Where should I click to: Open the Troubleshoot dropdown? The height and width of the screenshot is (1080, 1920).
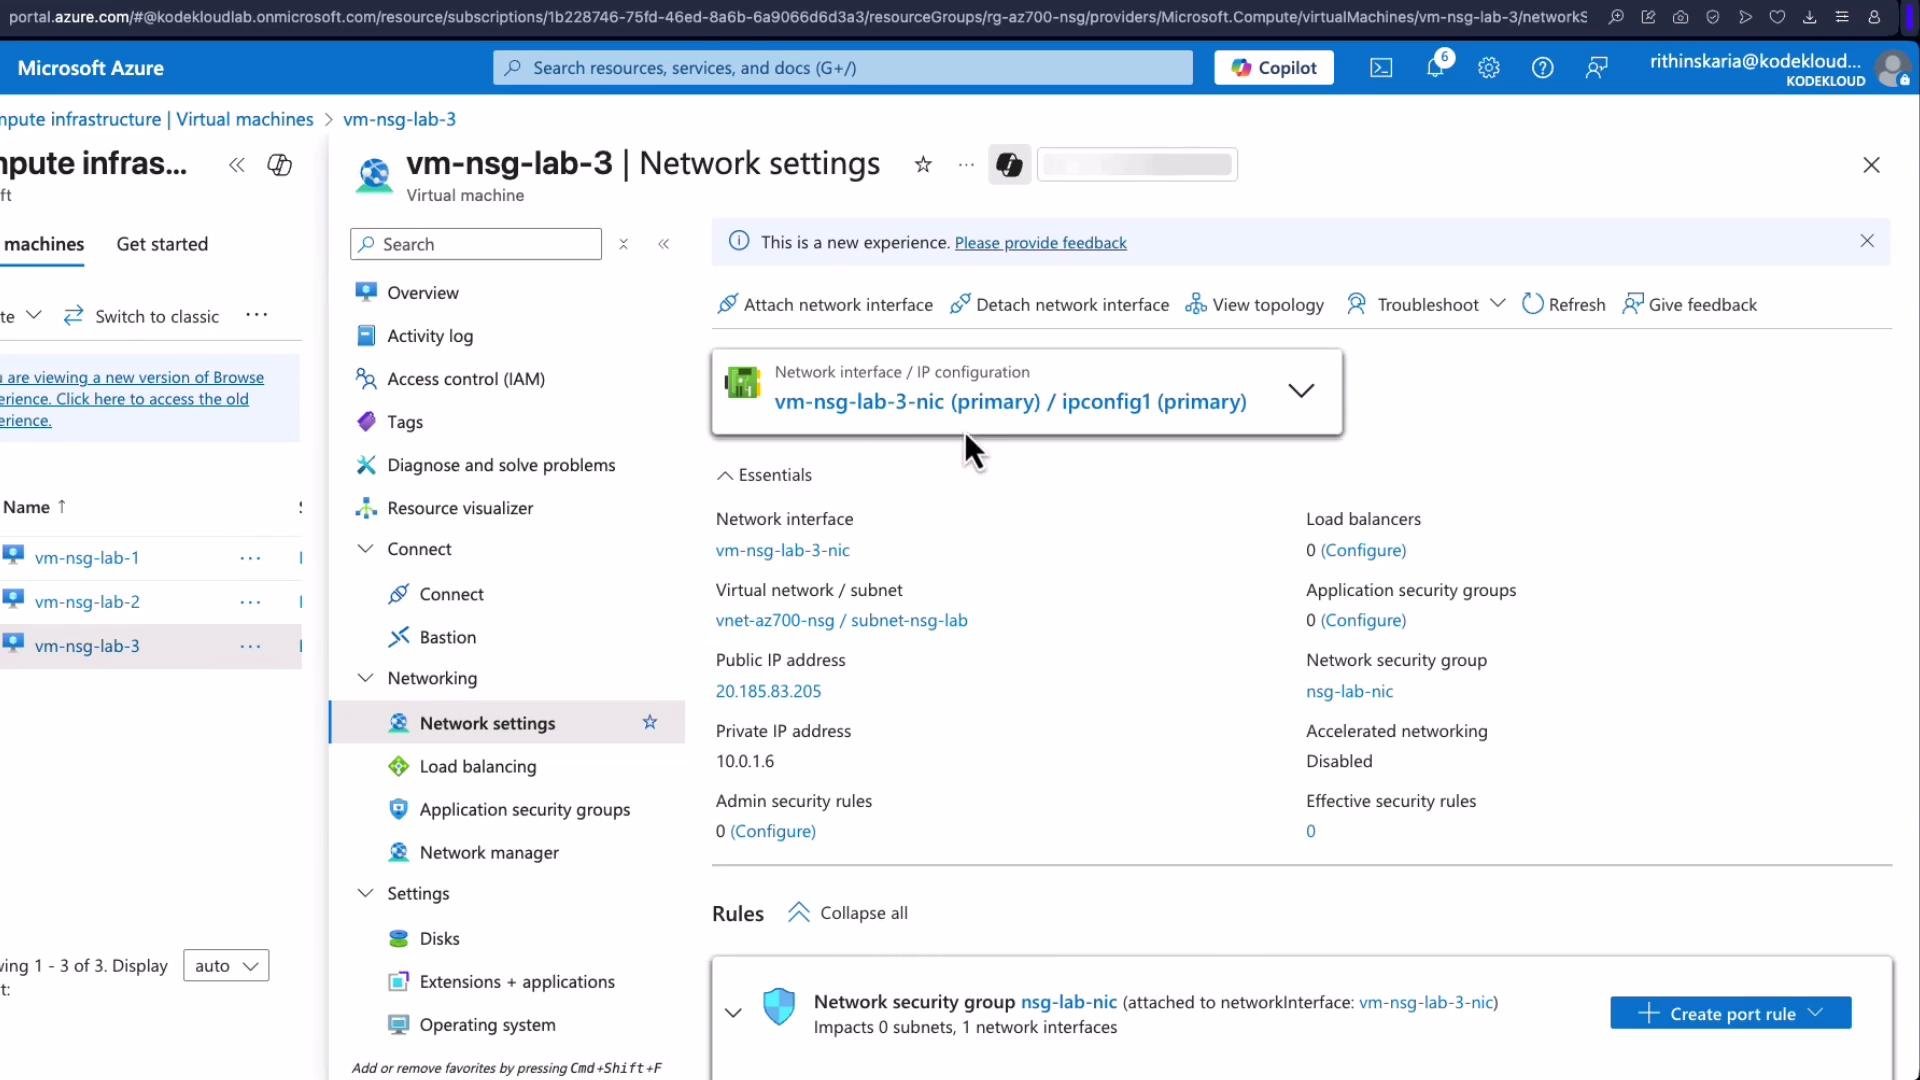(x=1425, y=305)
